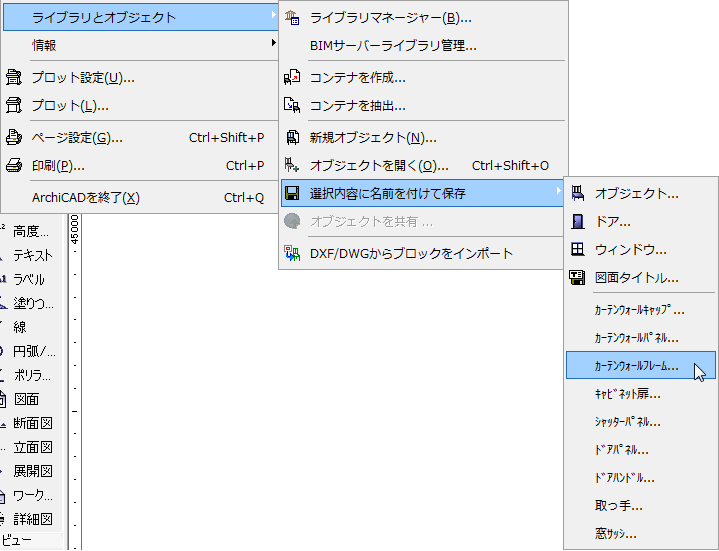The height and width of the screenshot is (551, 719).
Task: Choose コンテナを作成...
Action: click(422, 77)
